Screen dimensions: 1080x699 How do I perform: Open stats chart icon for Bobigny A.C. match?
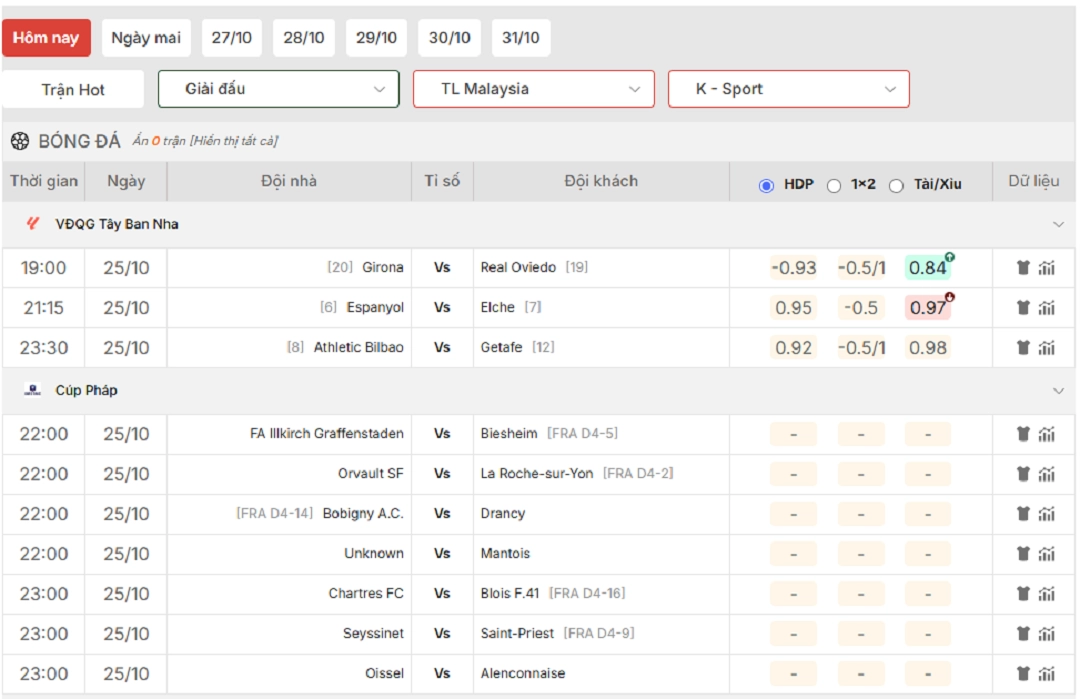1047,514
